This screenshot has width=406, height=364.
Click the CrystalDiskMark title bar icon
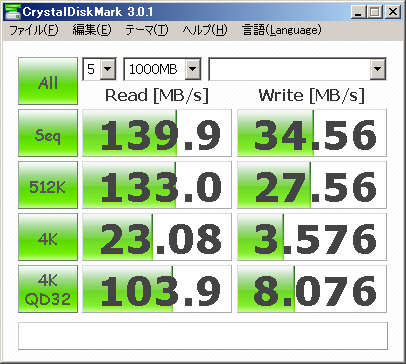point(12,12)
